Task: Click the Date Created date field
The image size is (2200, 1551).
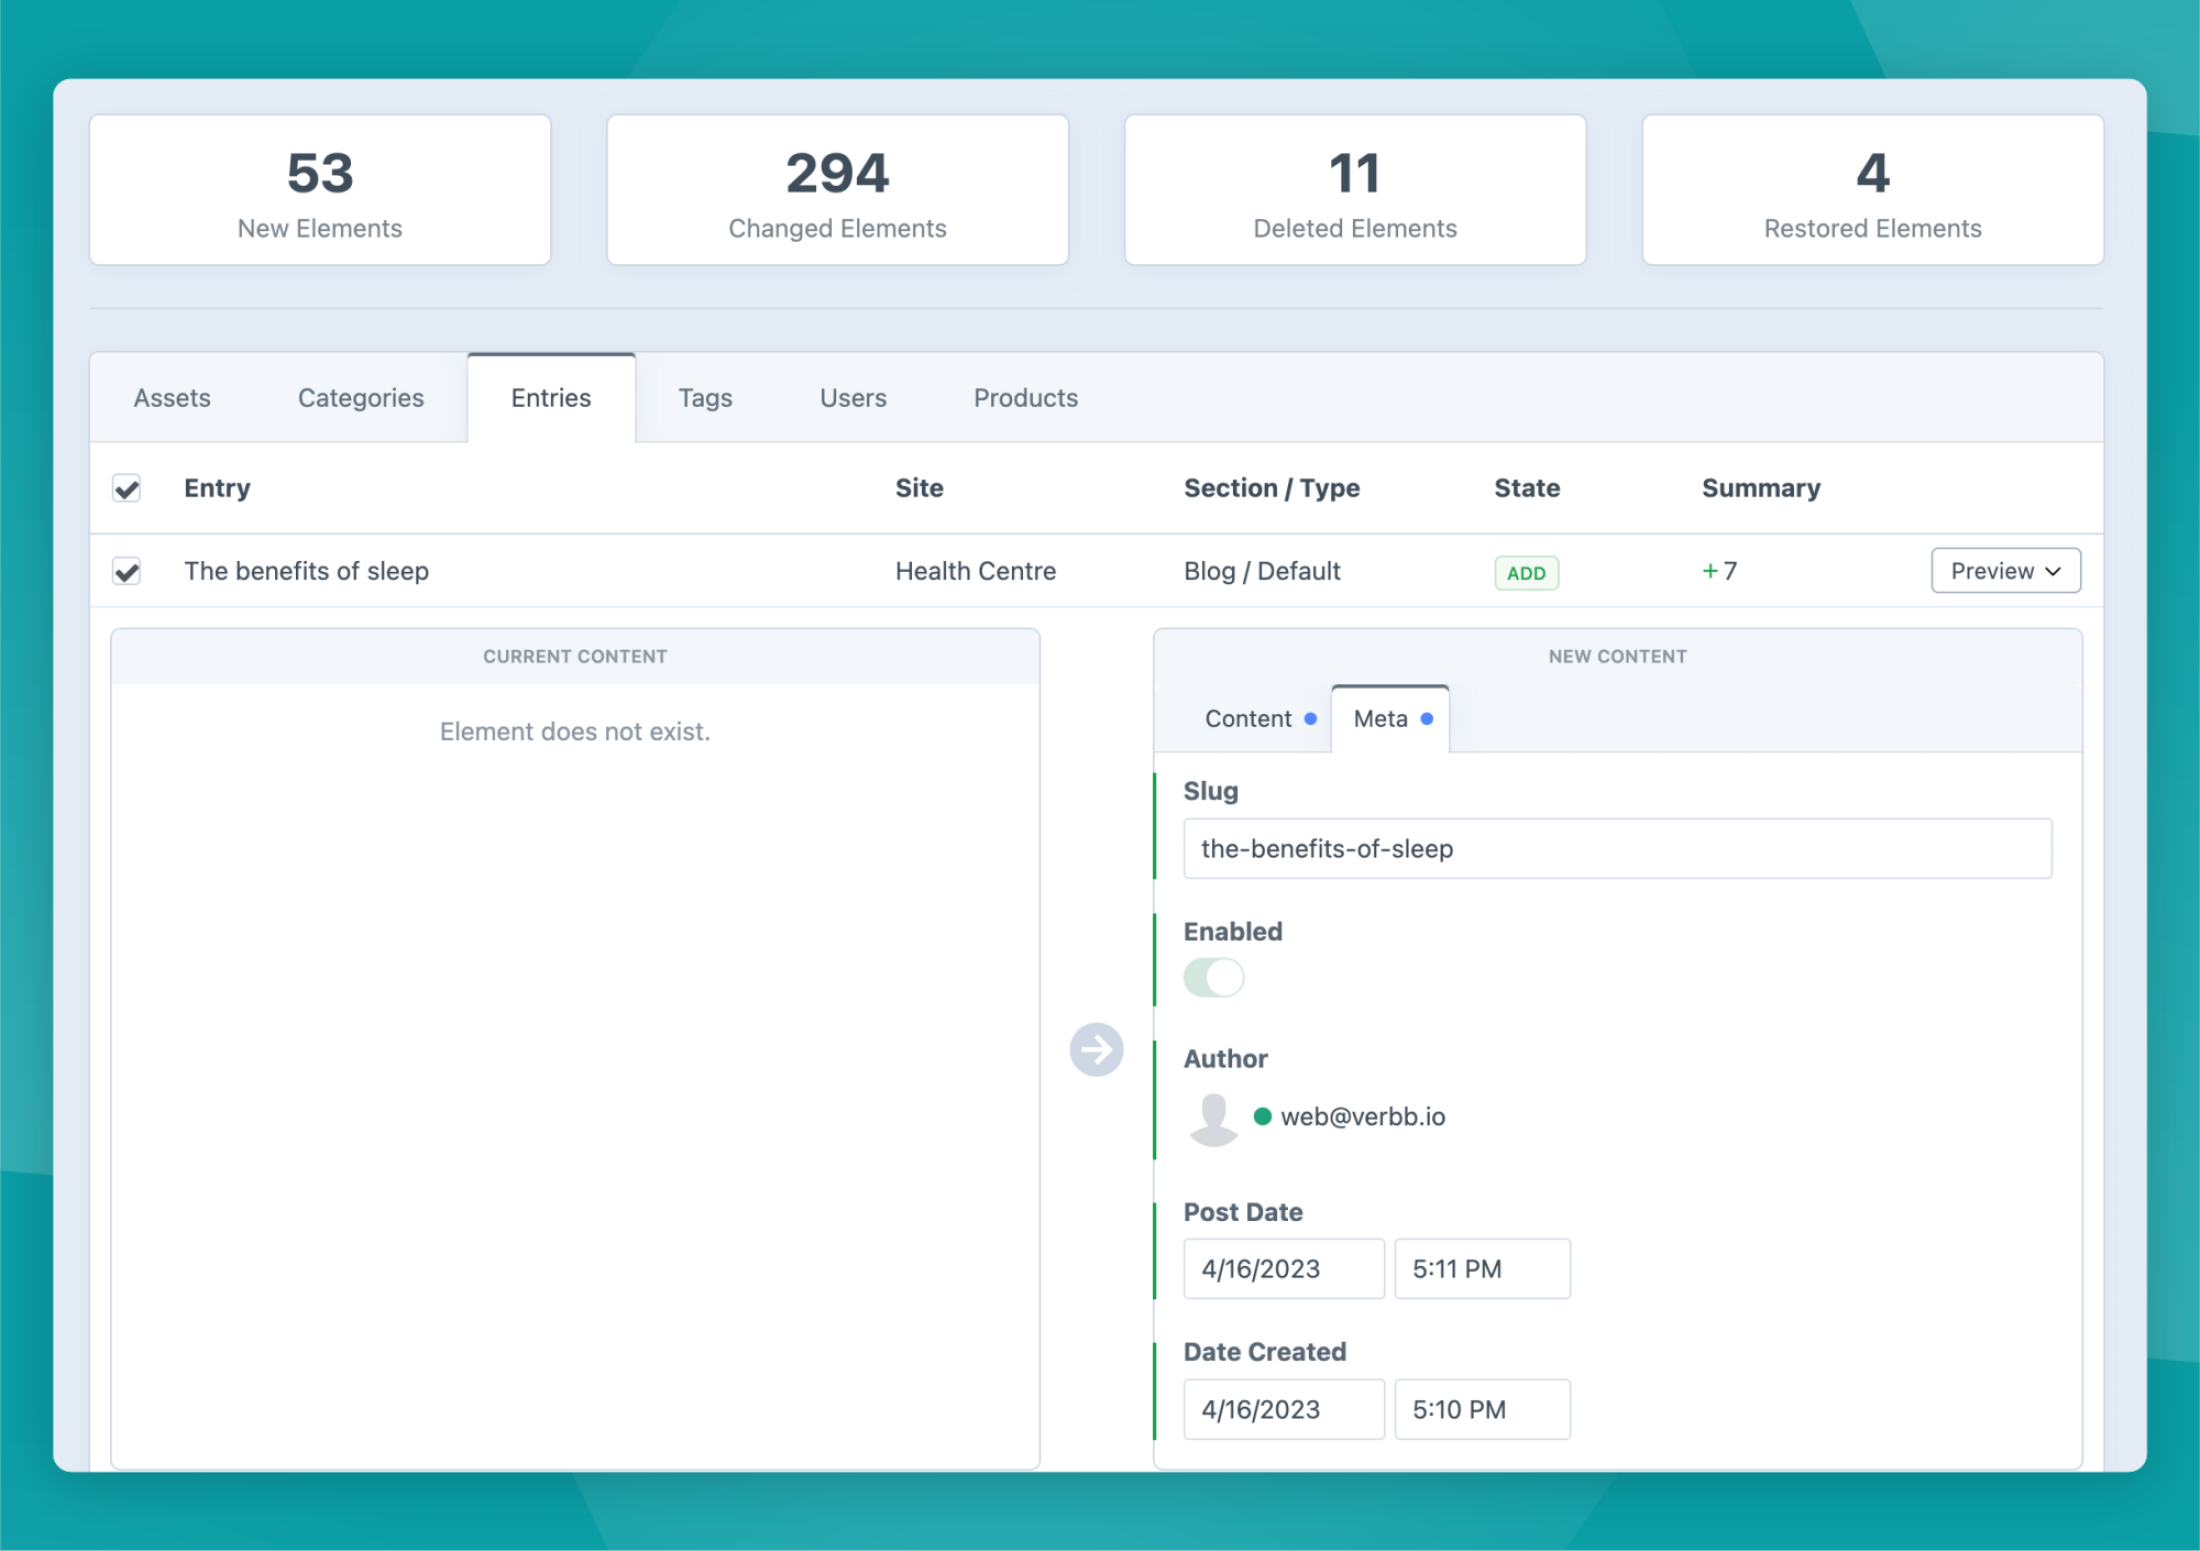Action: (x=1283, y=1409)
